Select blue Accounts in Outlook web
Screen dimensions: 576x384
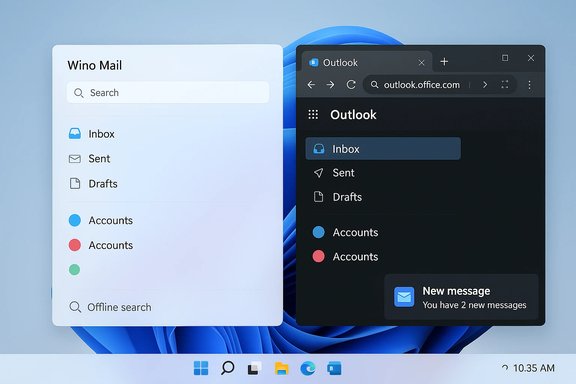[345, 232]
